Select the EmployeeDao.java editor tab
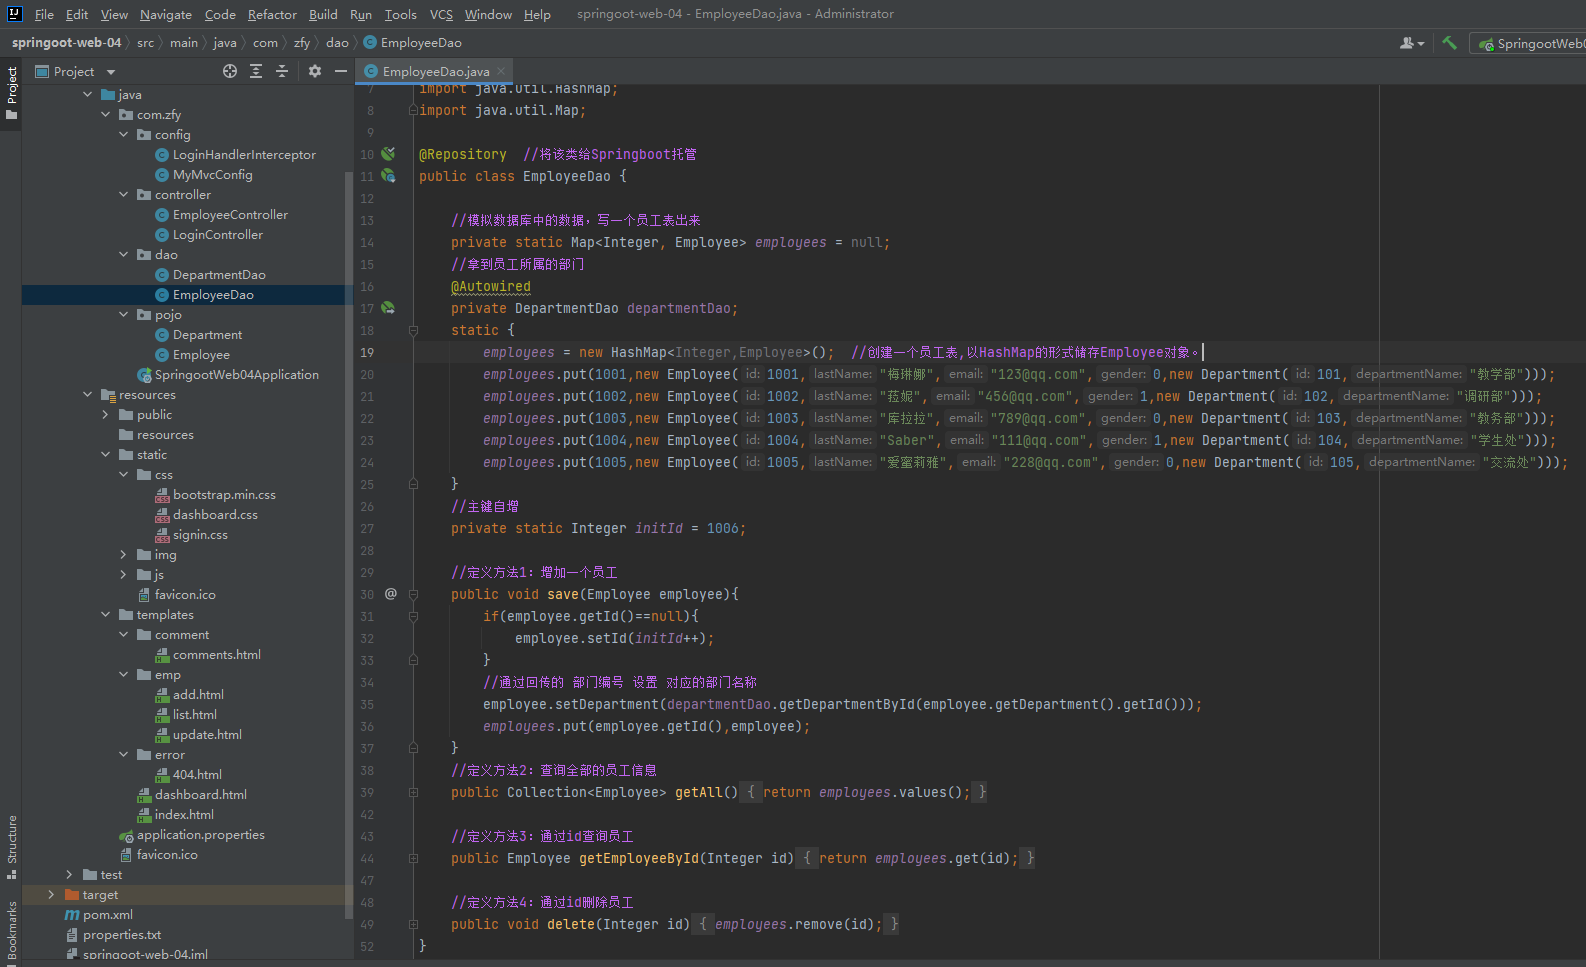 pos(435,72)
